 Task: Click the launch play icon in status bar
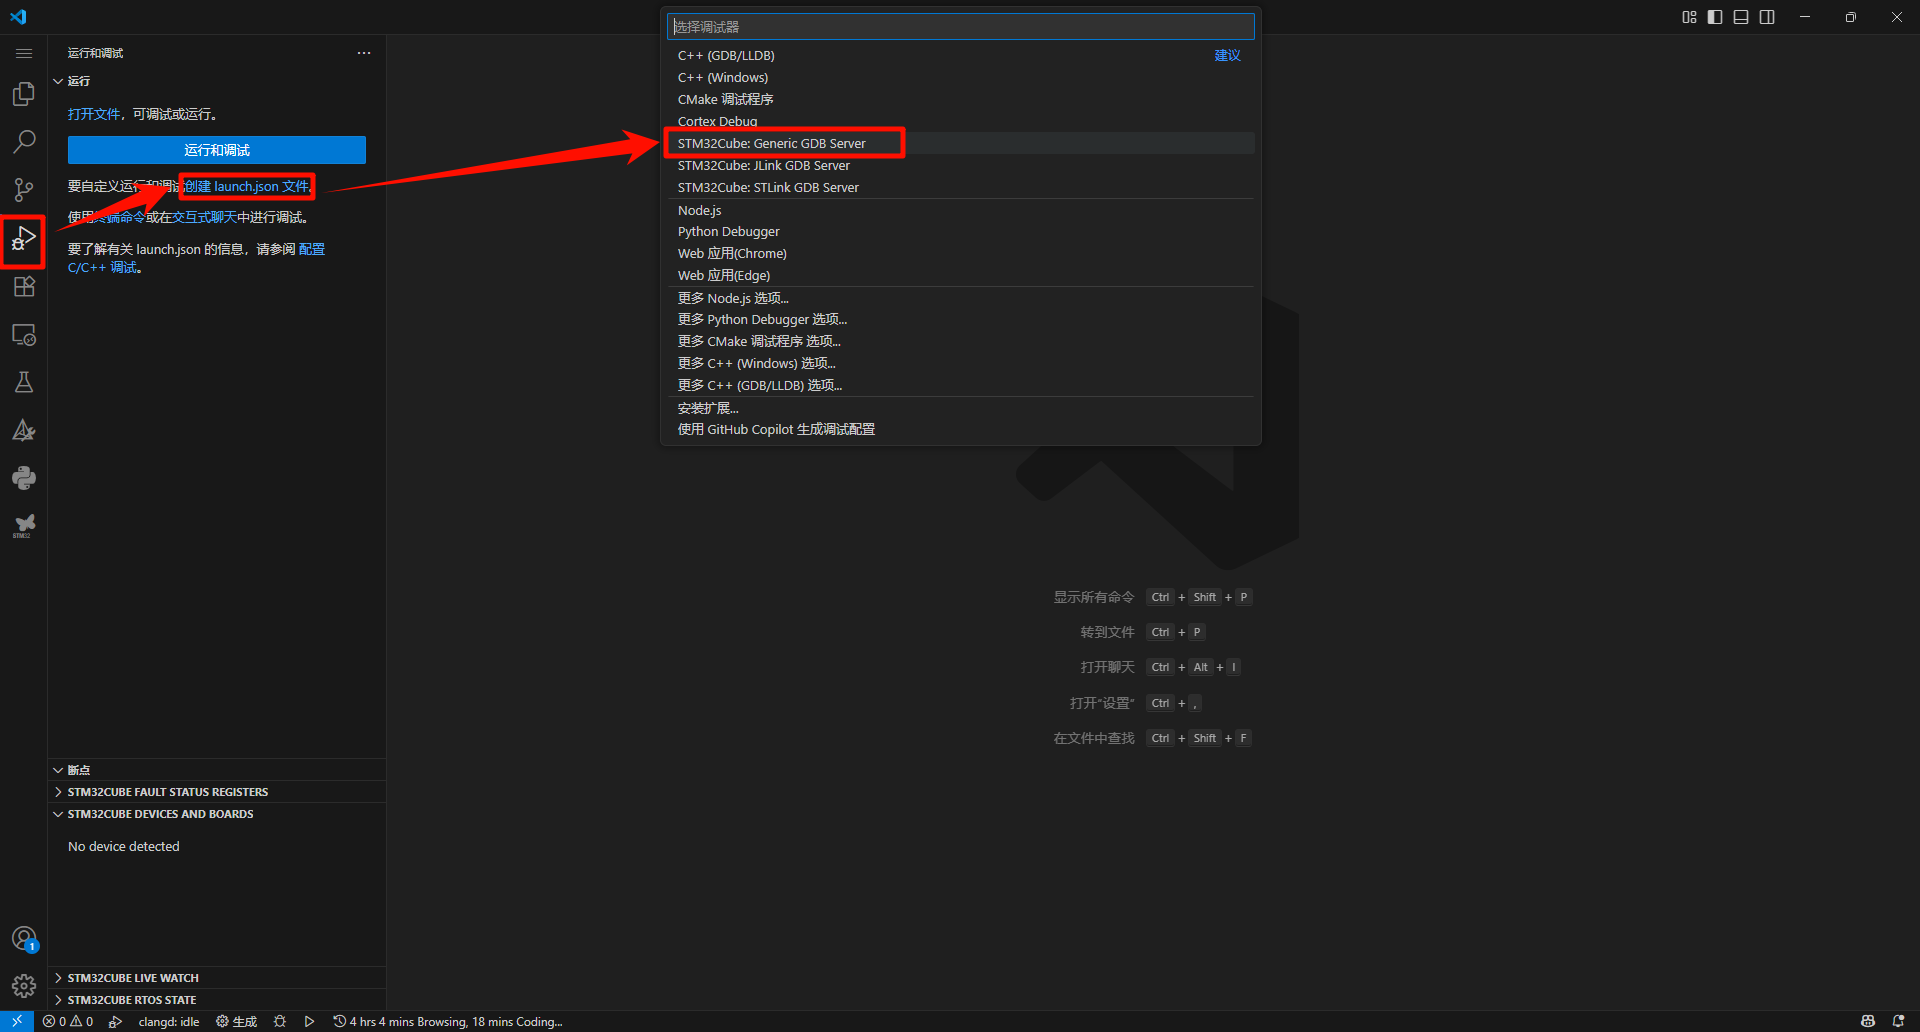[310, 1021]
